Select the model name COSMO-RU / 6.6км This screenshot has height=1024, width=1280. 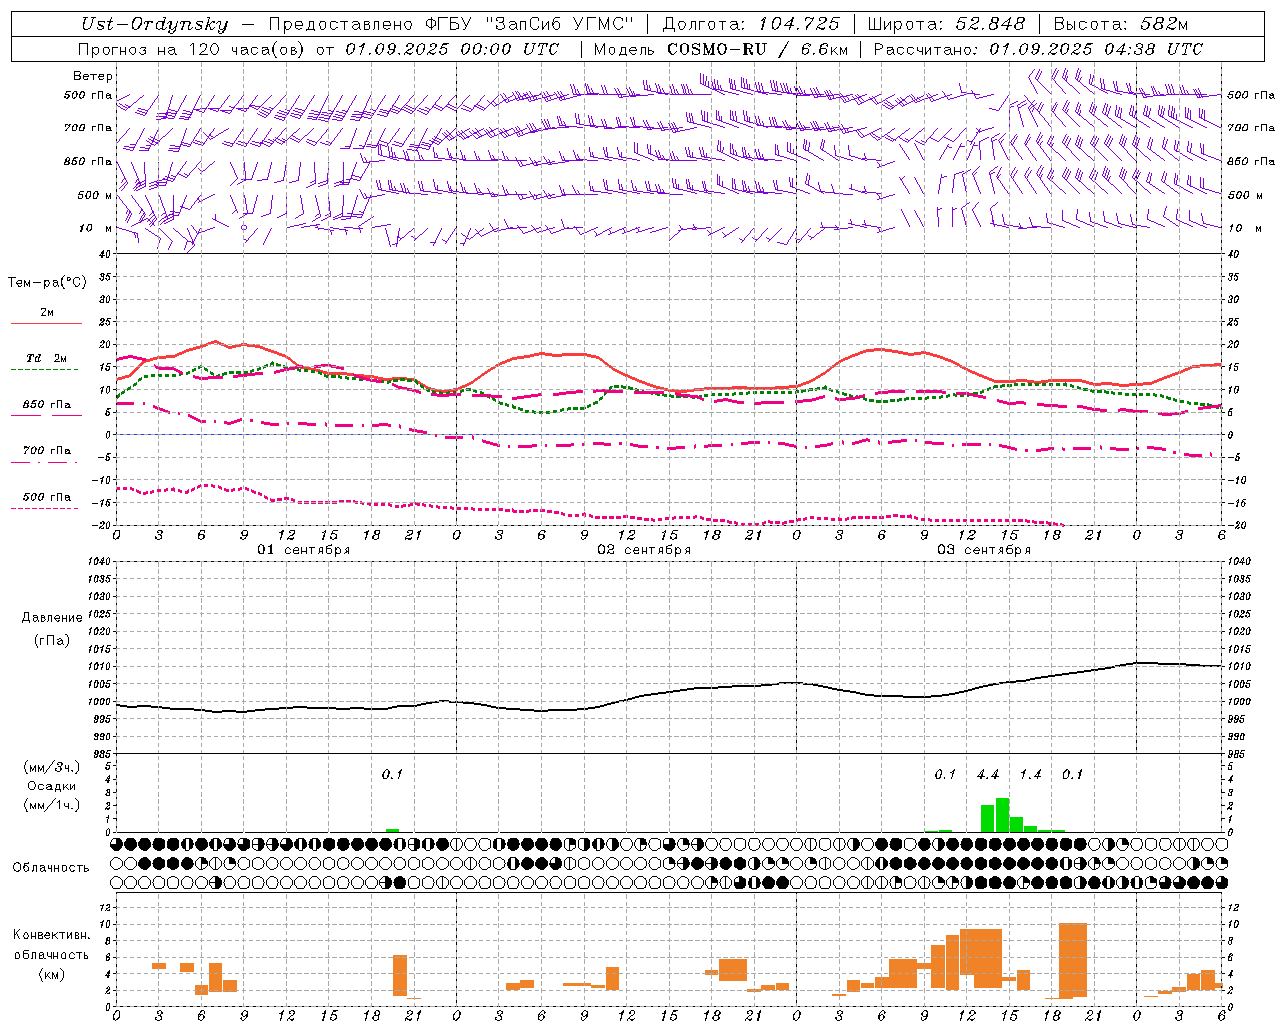(757, 49)
